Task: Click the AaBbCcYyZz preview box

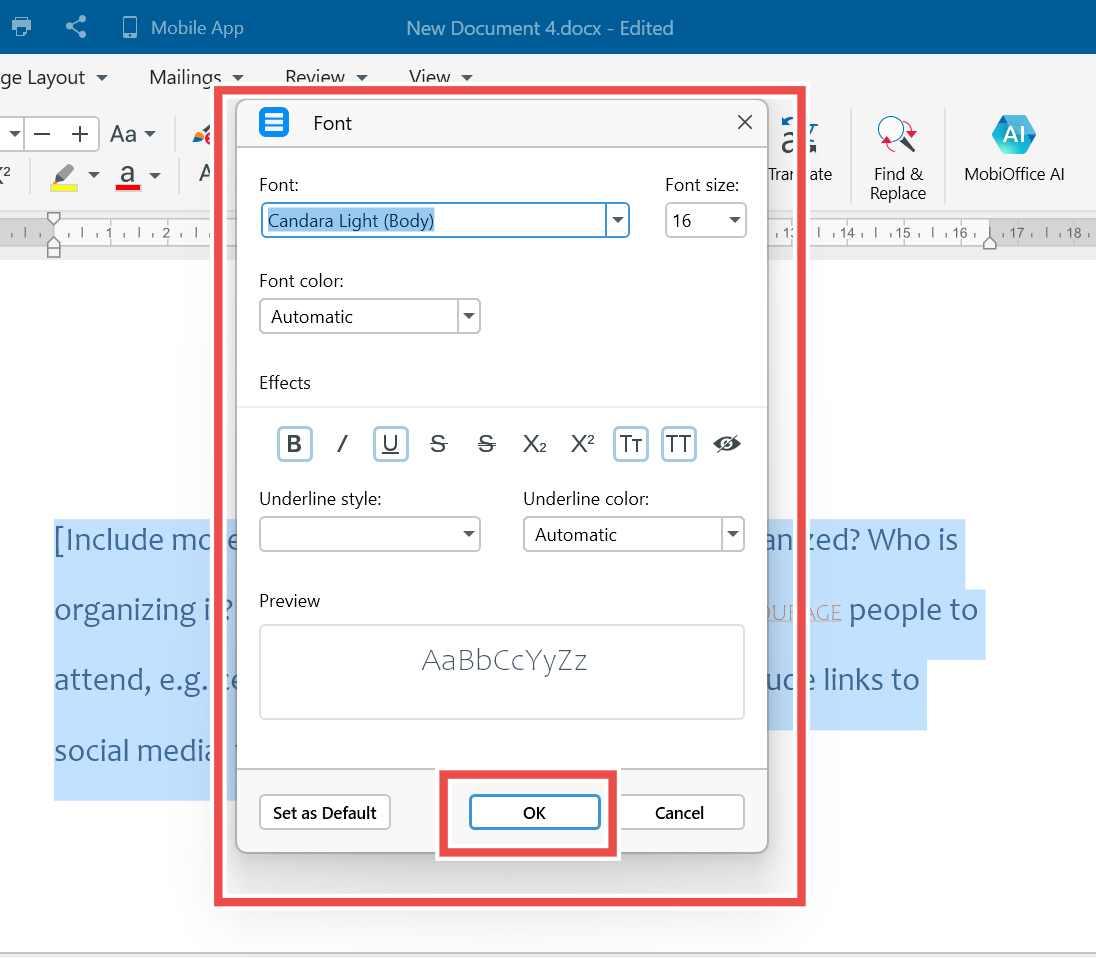Action: tap(502, 672)
